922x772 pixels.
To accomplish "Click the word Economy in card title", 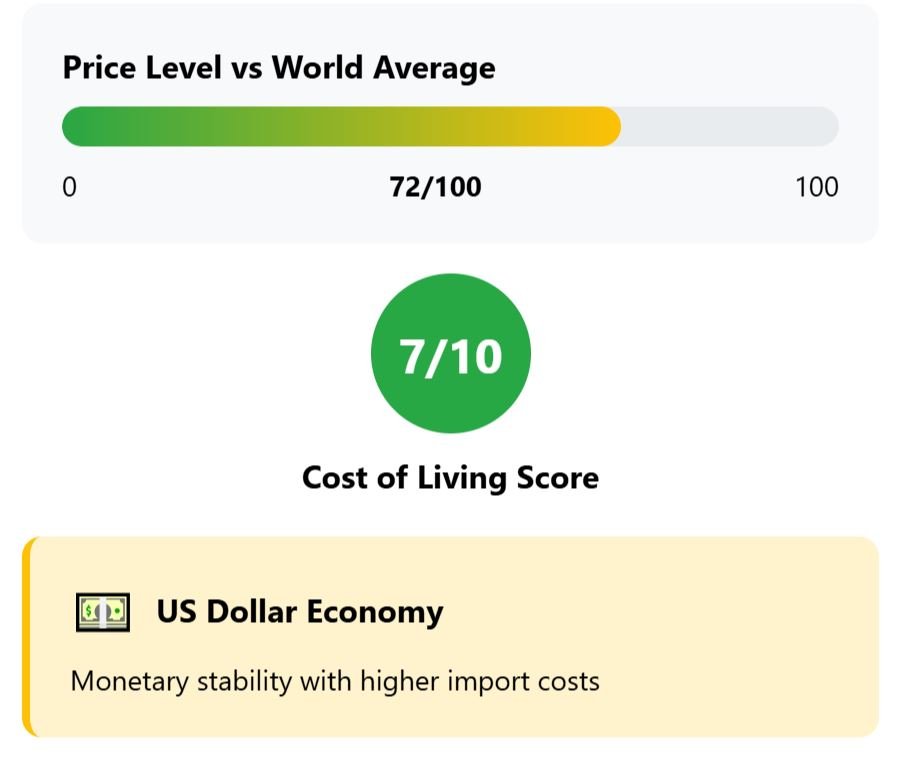I will [375, 613].
